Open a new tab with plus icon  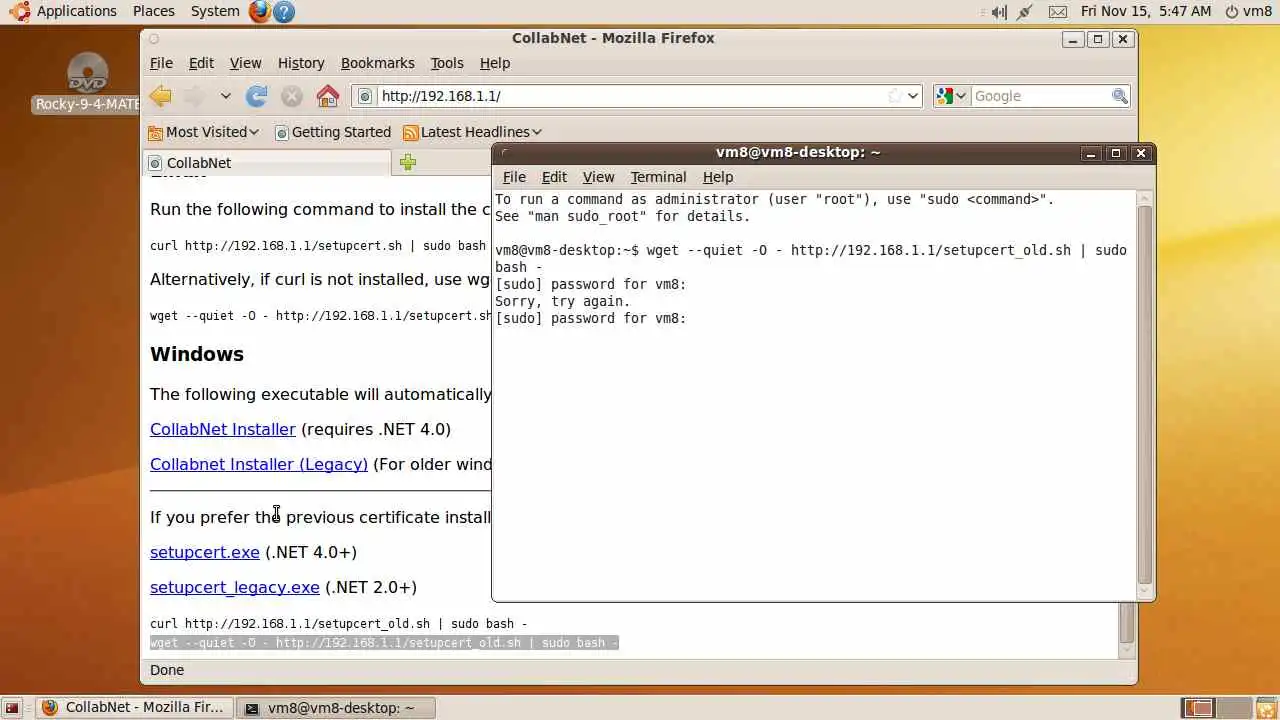408,163
